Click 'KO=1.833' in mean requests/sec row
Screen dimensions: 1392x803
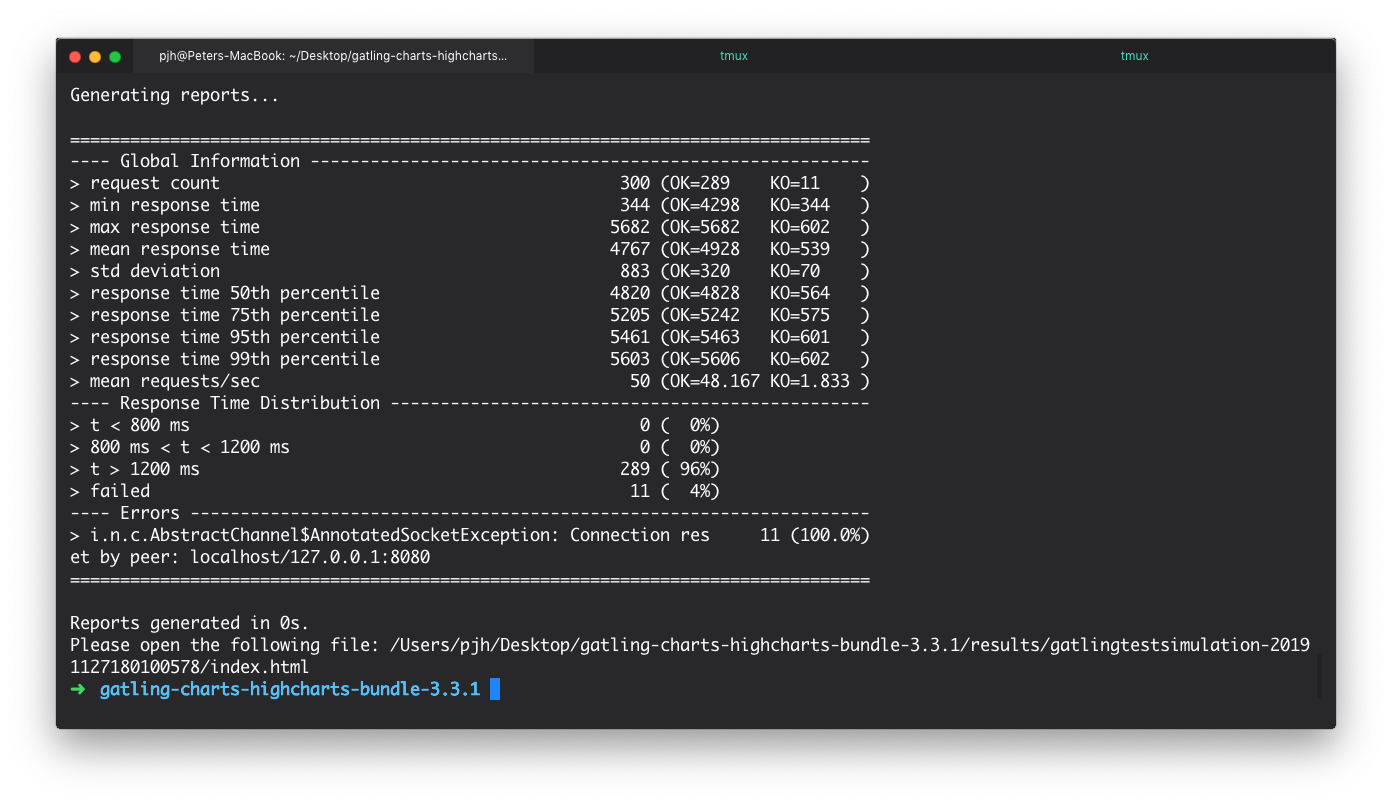click(810, 381)
